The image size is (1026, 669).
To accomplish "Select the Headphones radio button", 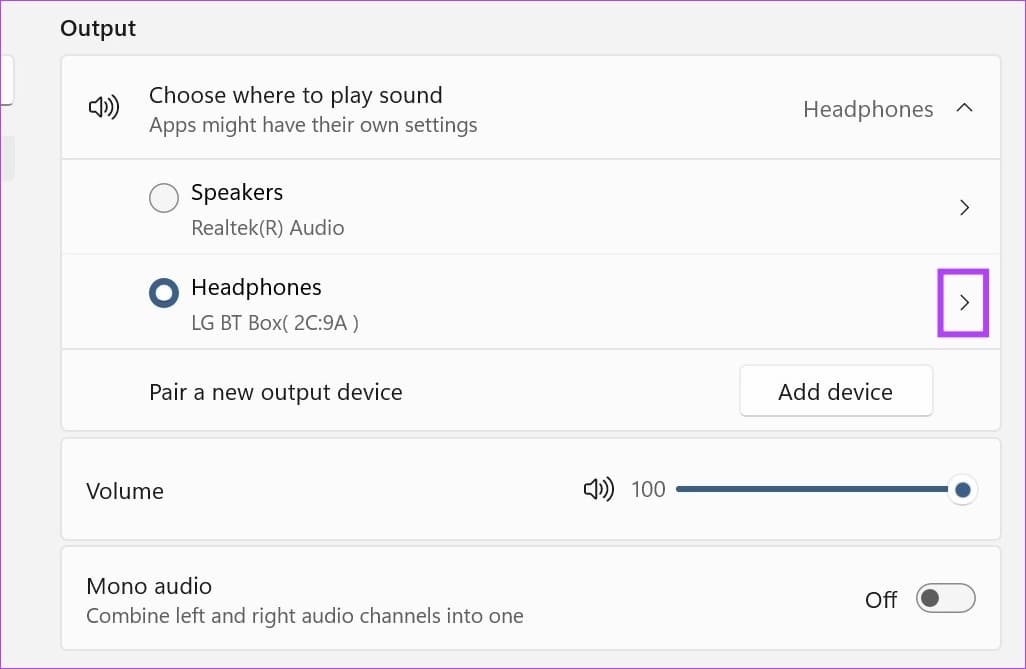I will [163, 294].
